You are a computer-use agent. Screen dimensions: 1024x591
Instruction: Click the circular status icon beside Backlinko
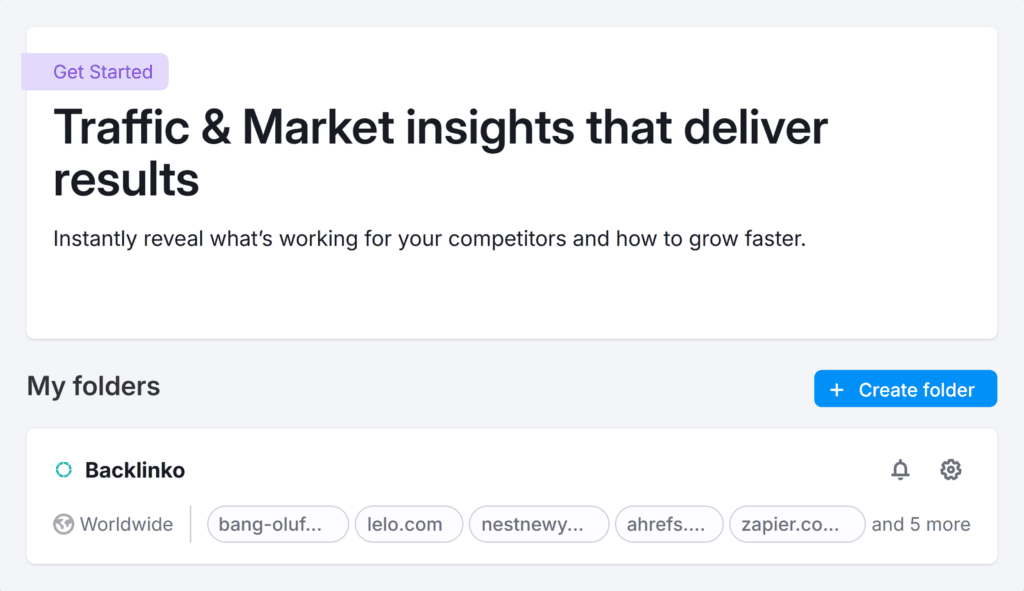(63, 469)
